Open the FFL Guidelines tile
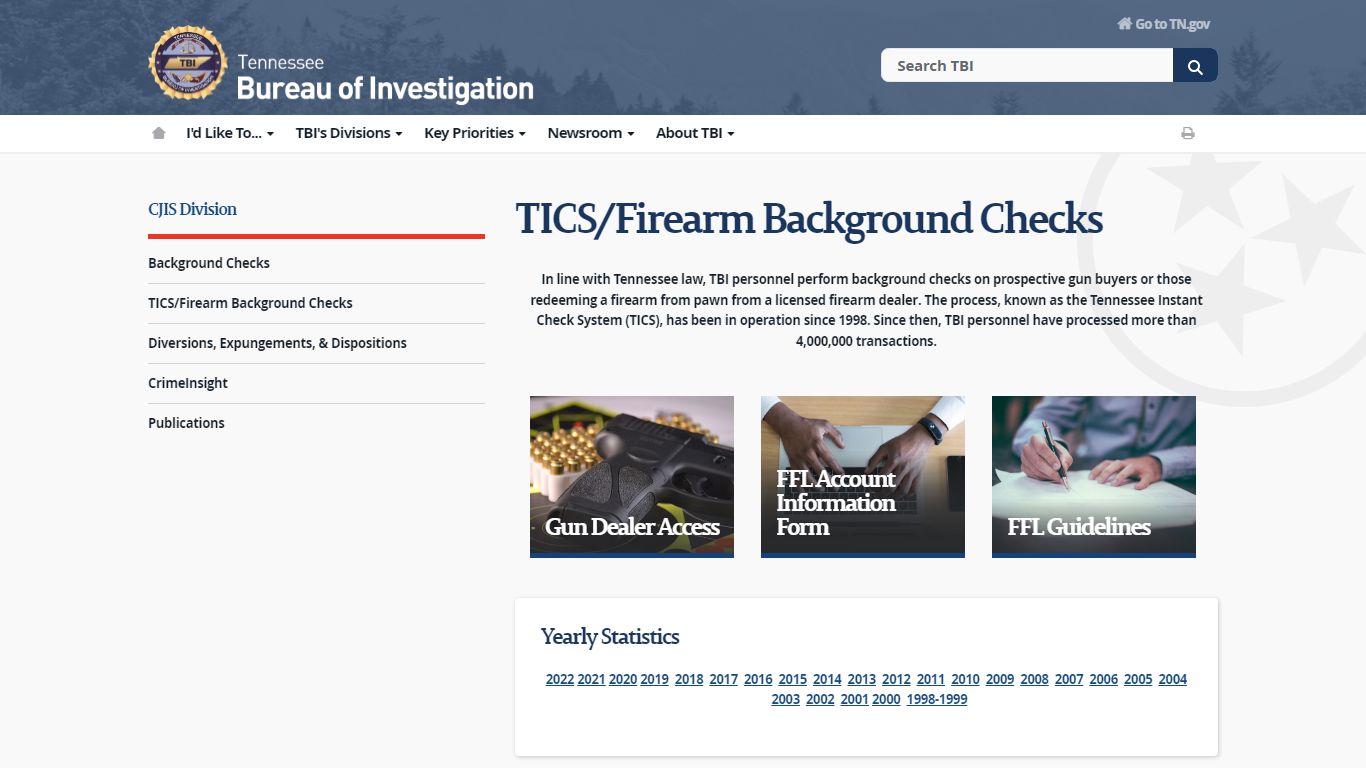The height and width of the screenshot is (768, 1366). pos(1094,477)
